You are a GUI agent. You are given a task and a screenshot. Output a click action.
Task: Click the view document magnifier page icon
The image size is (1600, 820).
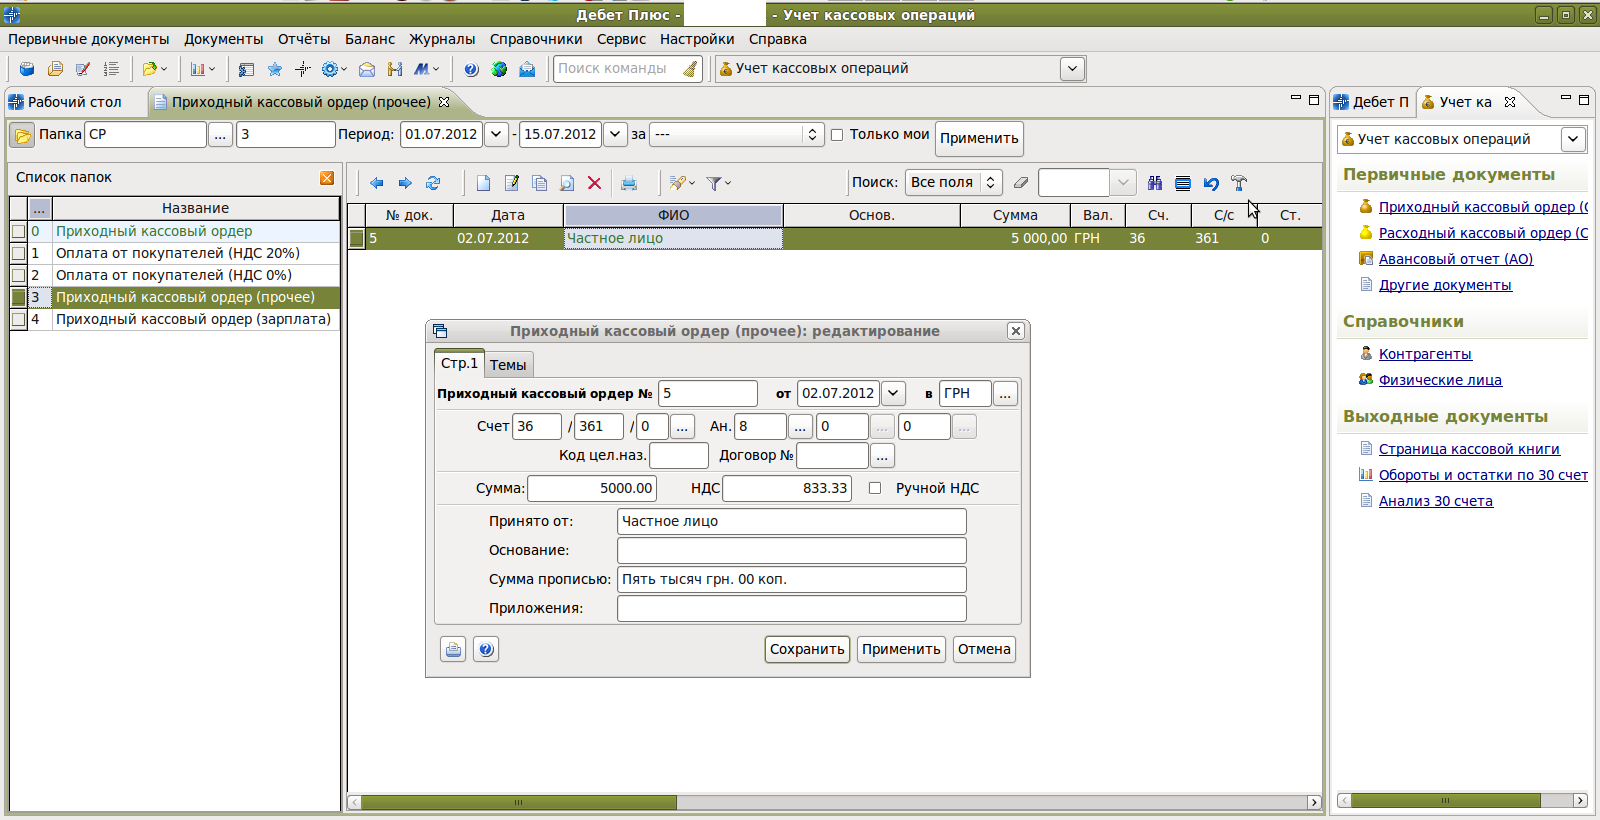pos(567,183)
